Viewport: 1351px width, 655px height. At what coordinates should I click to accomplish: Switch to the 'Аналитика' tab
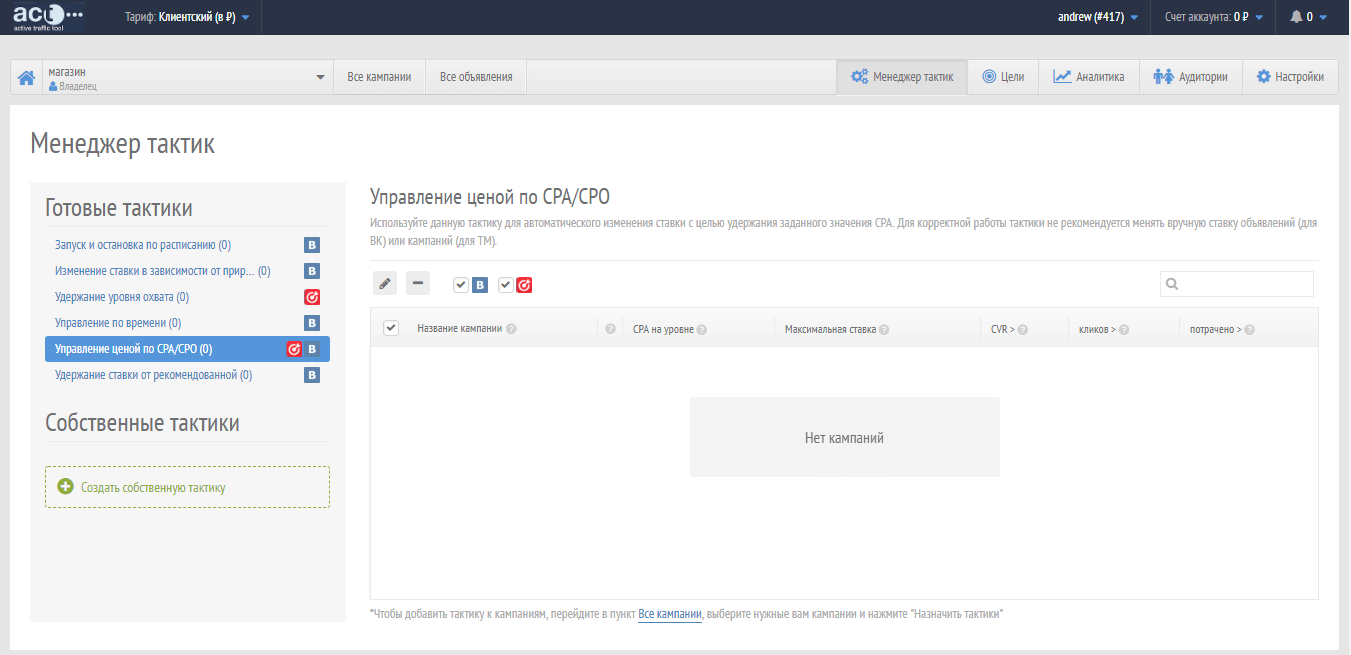click(x=1088, y=77)
